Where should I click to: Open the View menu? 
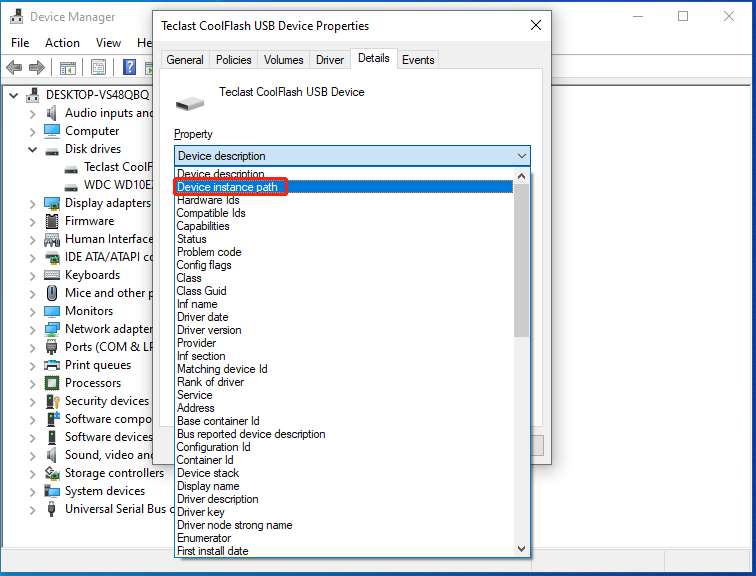[x=108, y=43]
